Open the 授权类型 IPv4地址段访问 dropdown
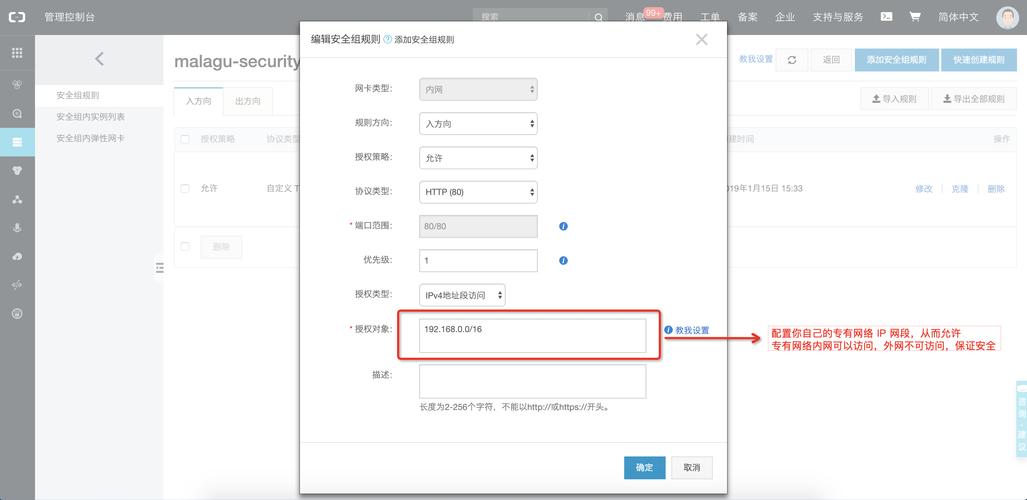The height and width of the screenshot is (500, 1027). click(x=462, y=295)
